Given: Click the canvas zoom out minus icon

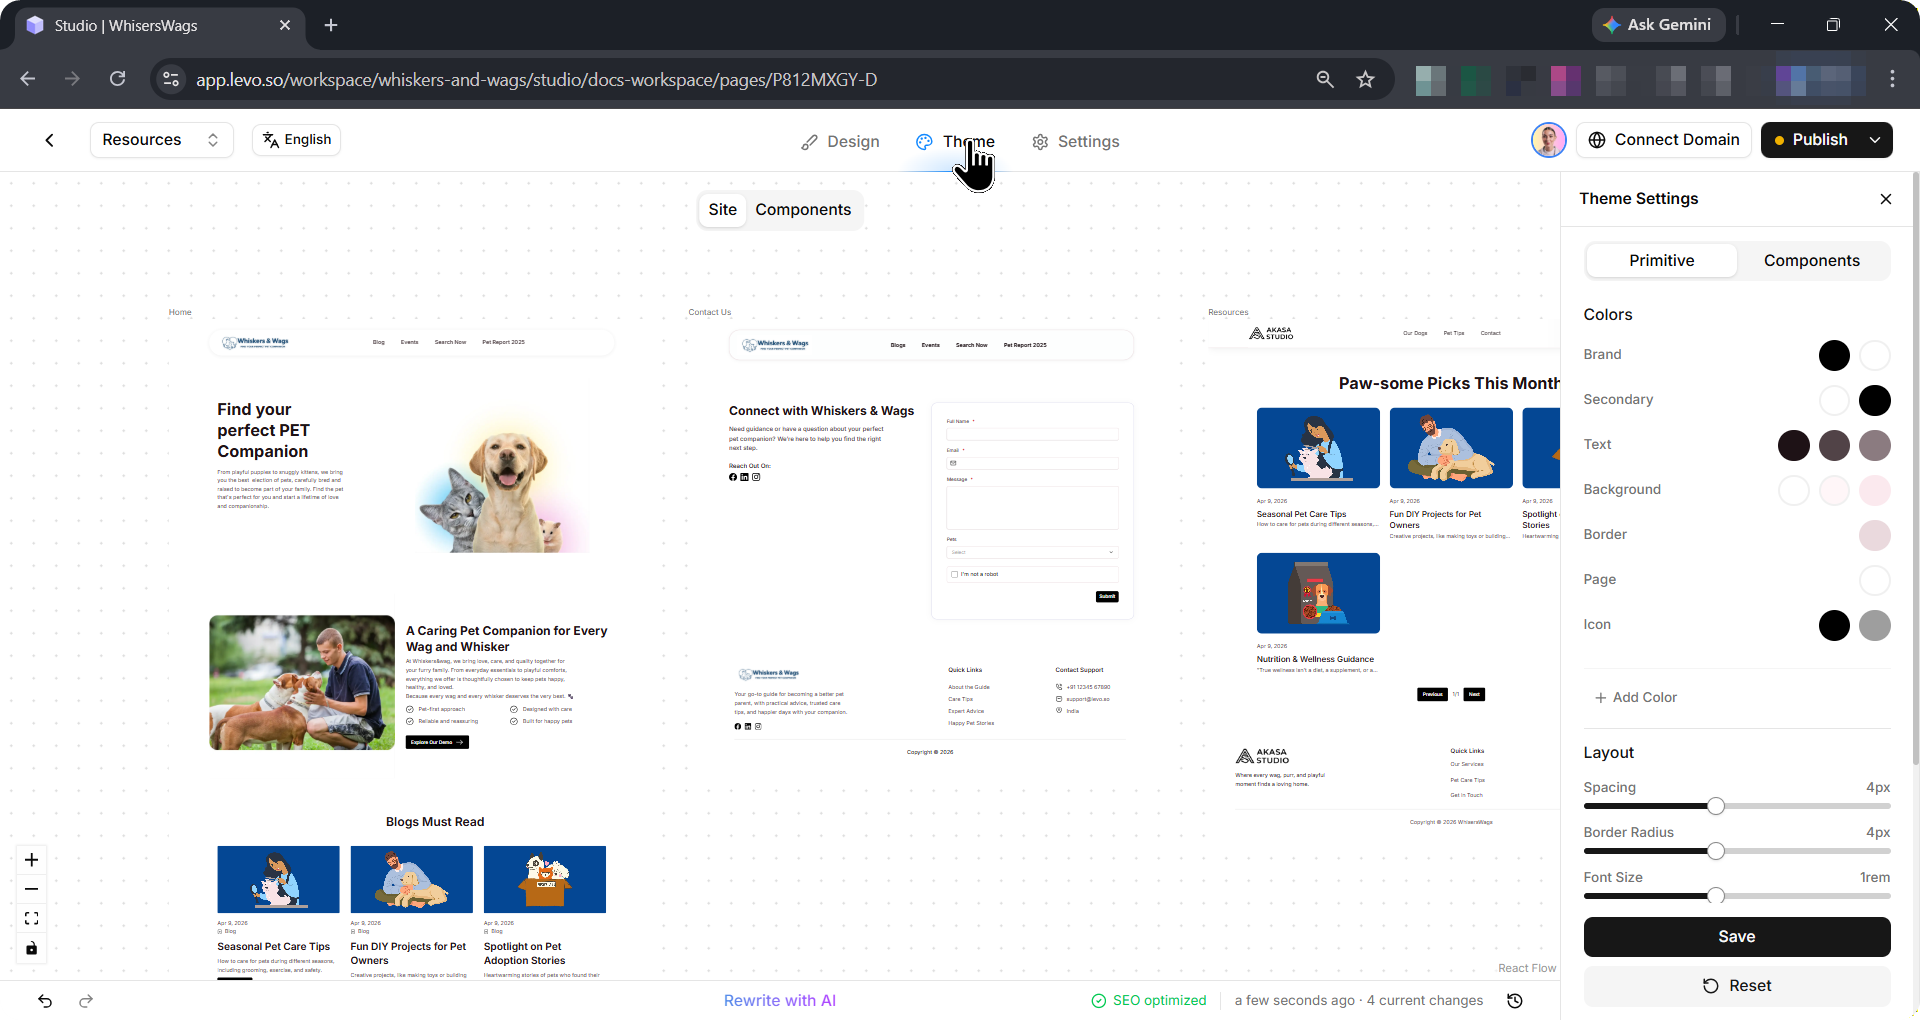Looking at the screenshot, I should click(32, 889).
